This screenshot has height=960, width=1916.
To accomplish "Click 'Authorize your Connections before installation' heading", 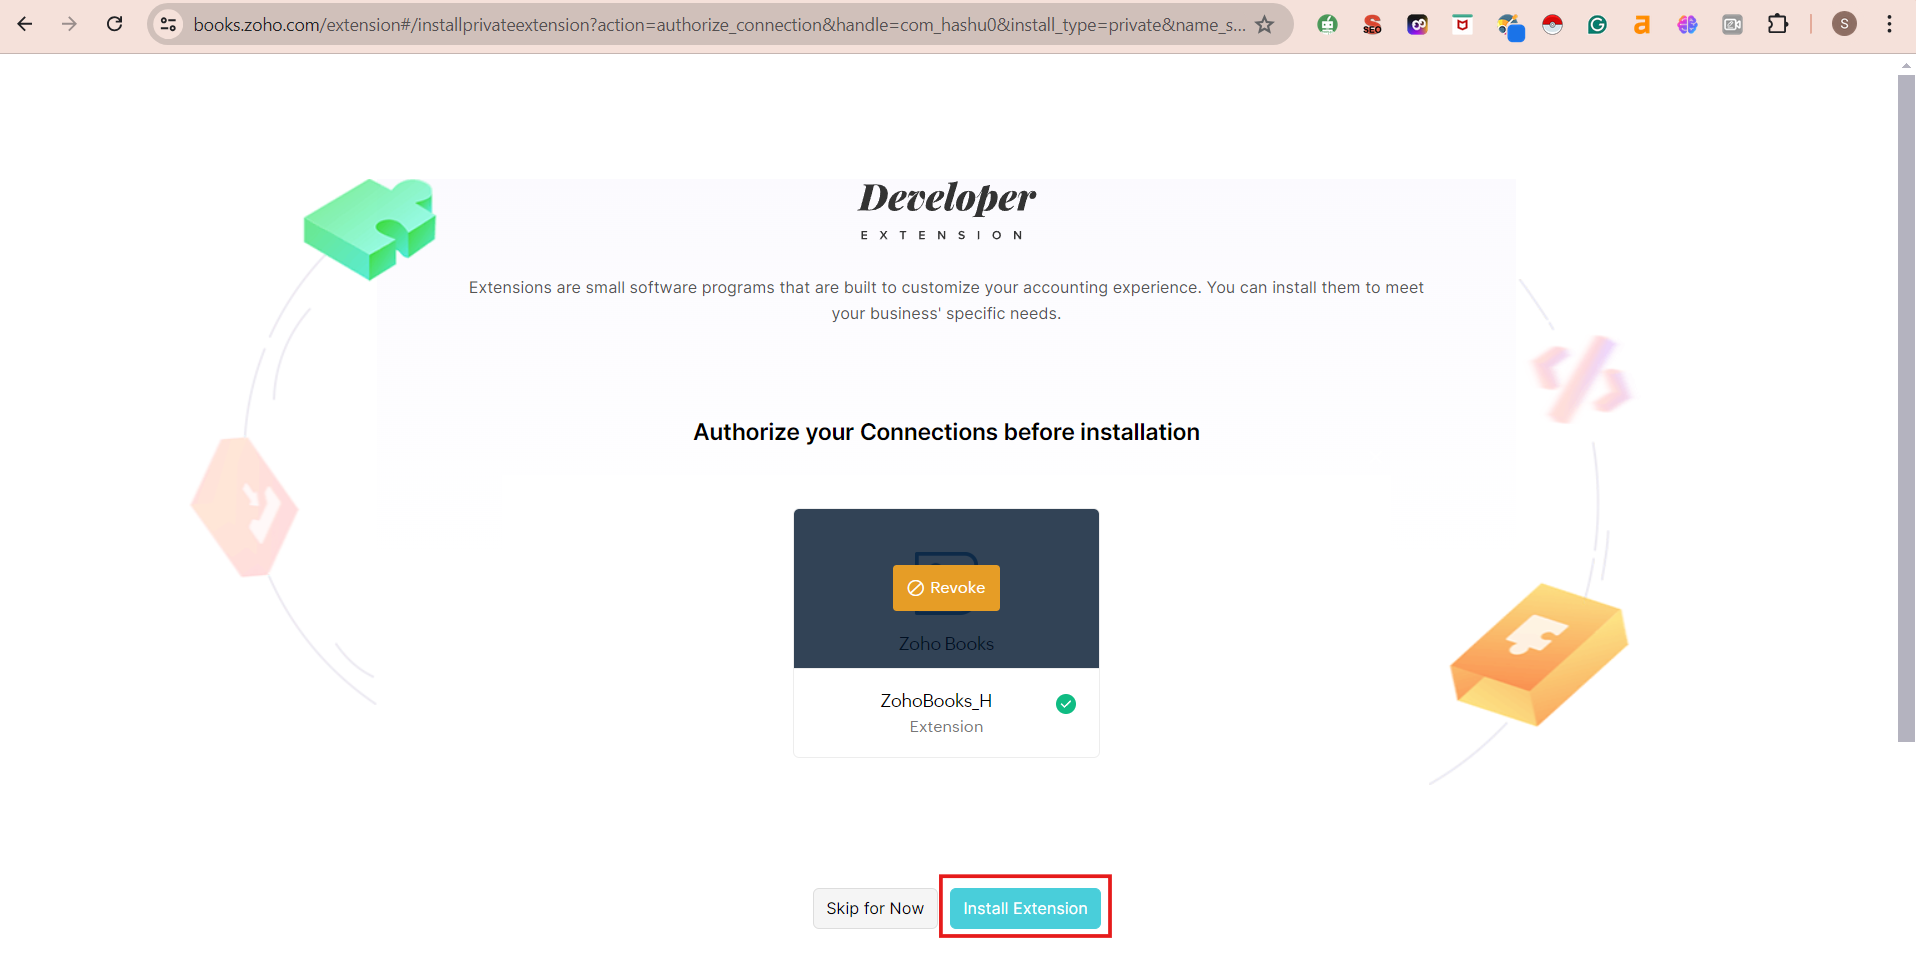I will (946, 432).
